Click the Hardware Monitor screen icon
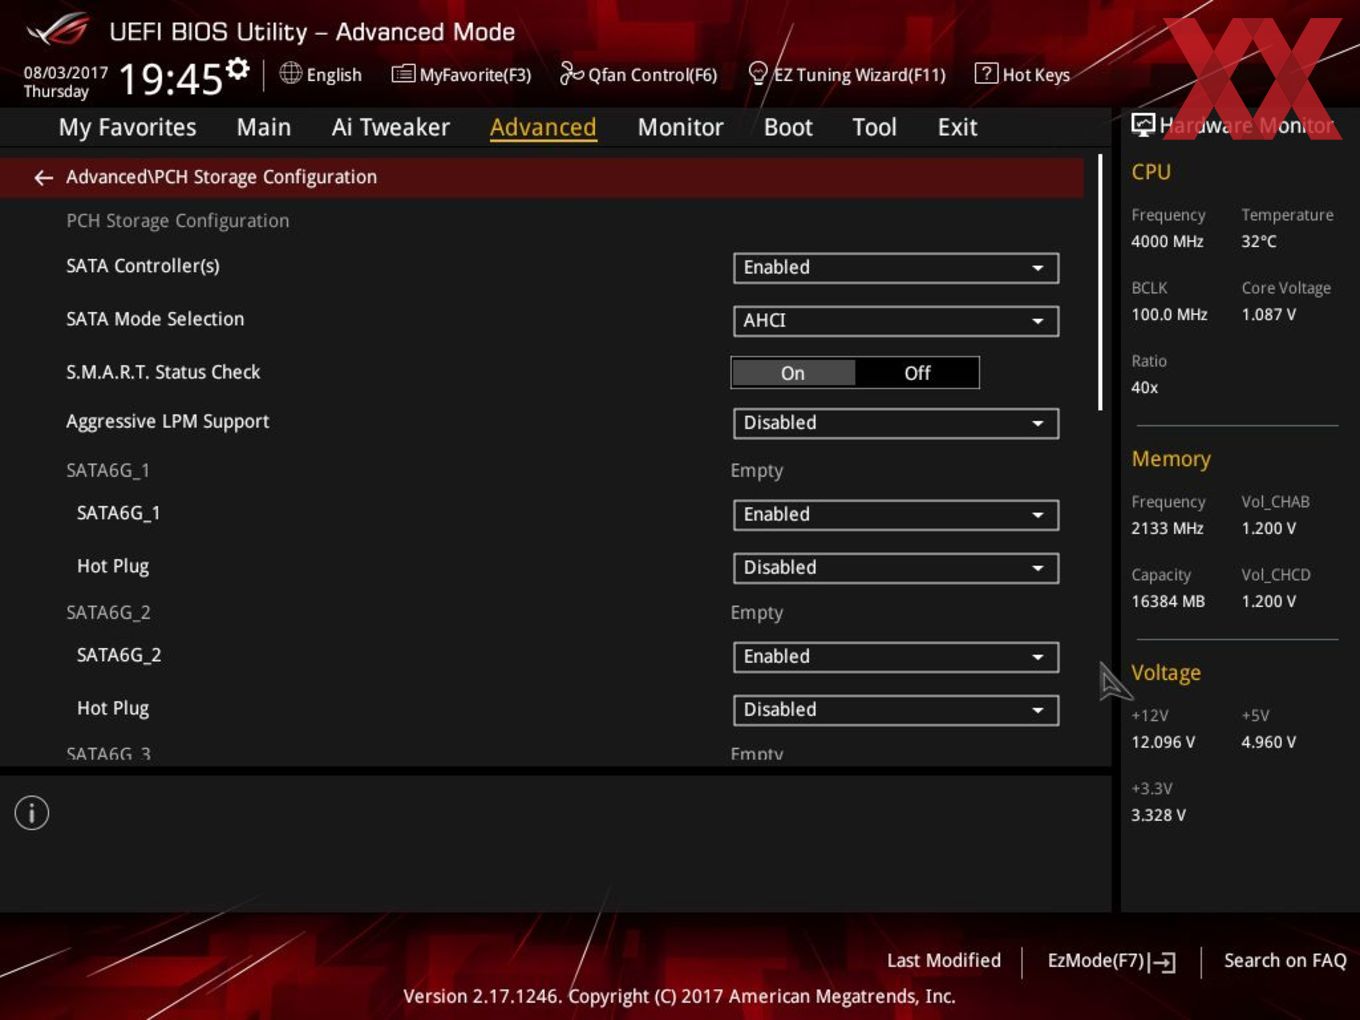The width and height of the screenshot is (1360, 1020). [1143, 124]
